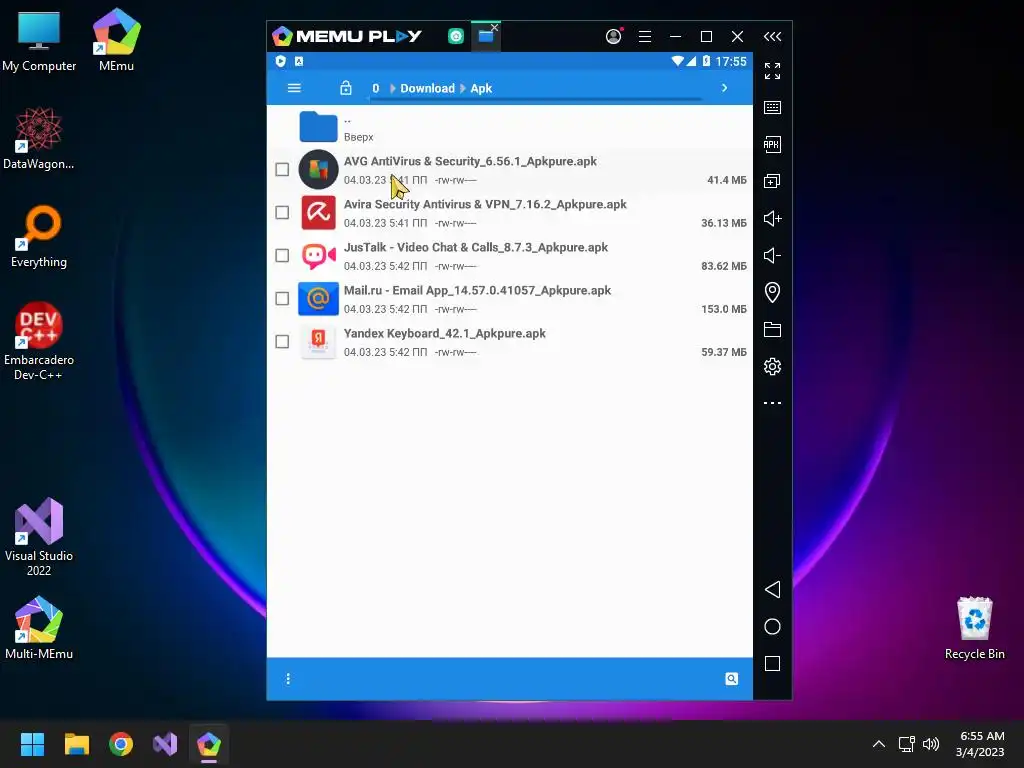Open MEmu settings gear
This screenshot has width=1024, height=768.
coord(773,366)
